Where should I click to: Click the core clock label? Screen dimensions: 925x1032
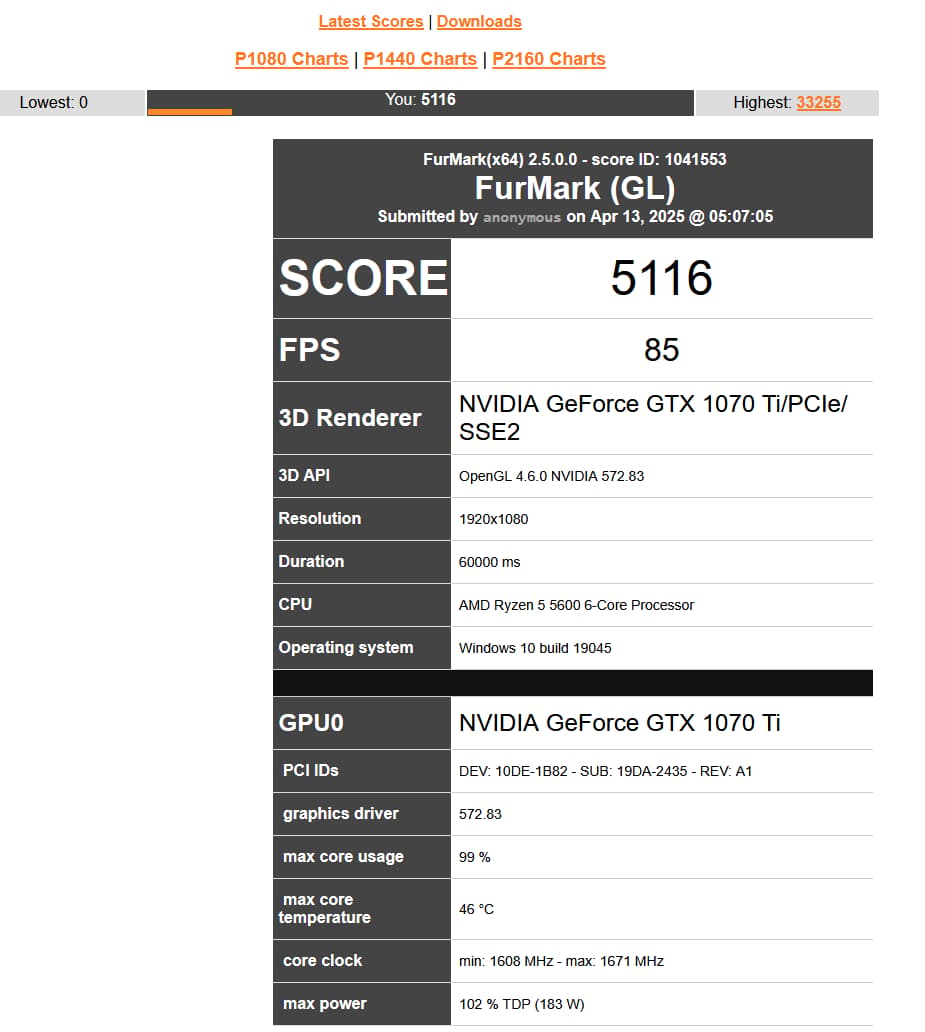322,960
